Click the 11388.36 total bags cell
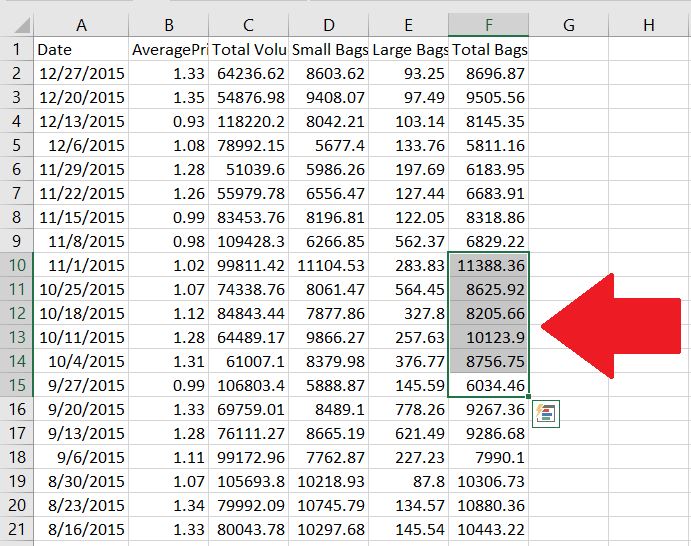 click(488, 265)
